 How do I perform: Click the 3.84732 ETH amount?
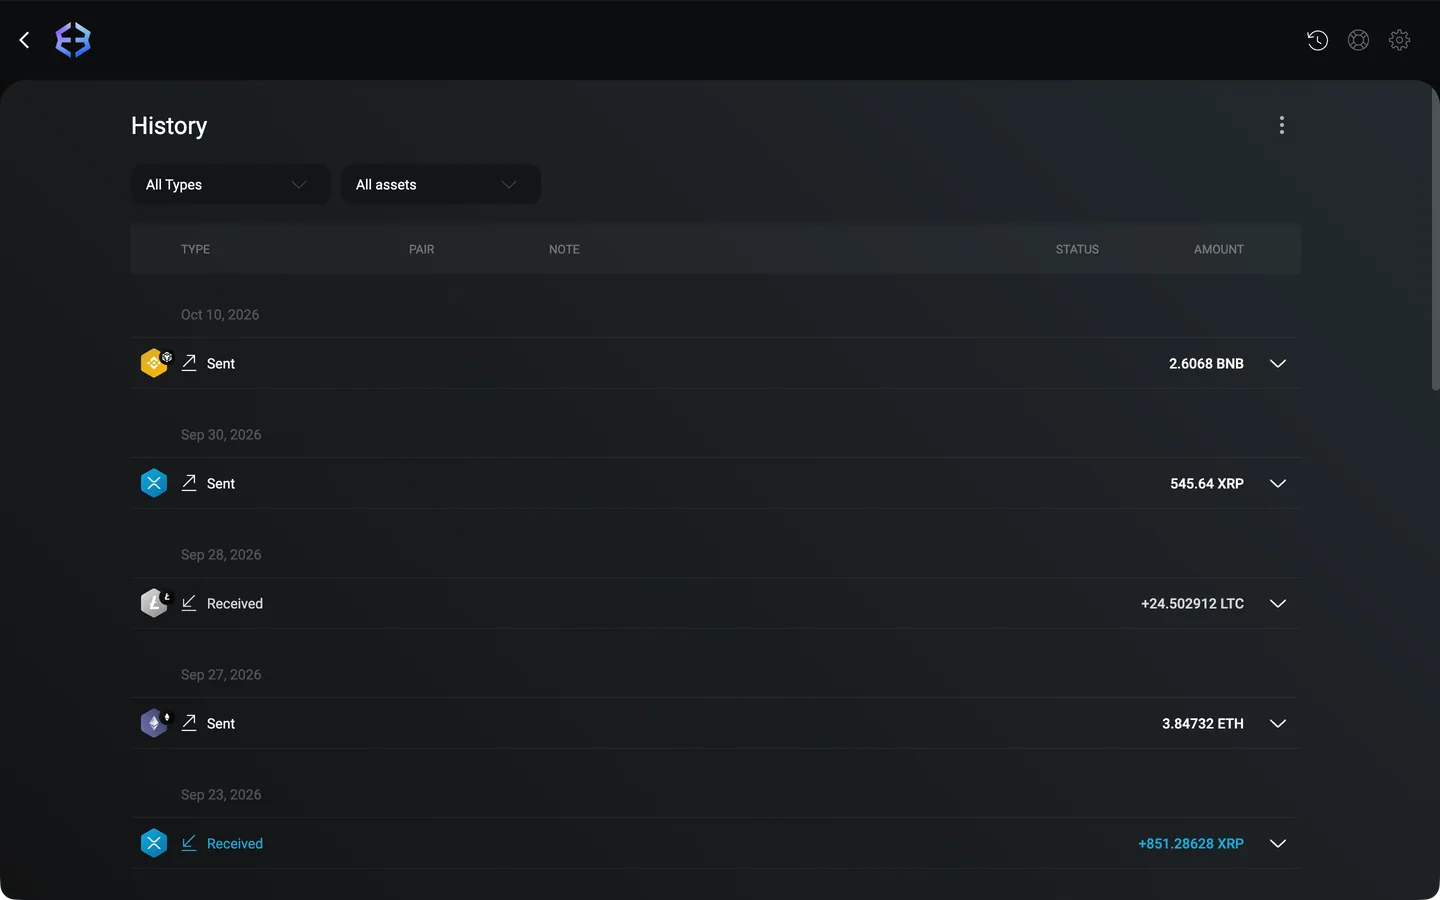click(x=1203, y=723)
